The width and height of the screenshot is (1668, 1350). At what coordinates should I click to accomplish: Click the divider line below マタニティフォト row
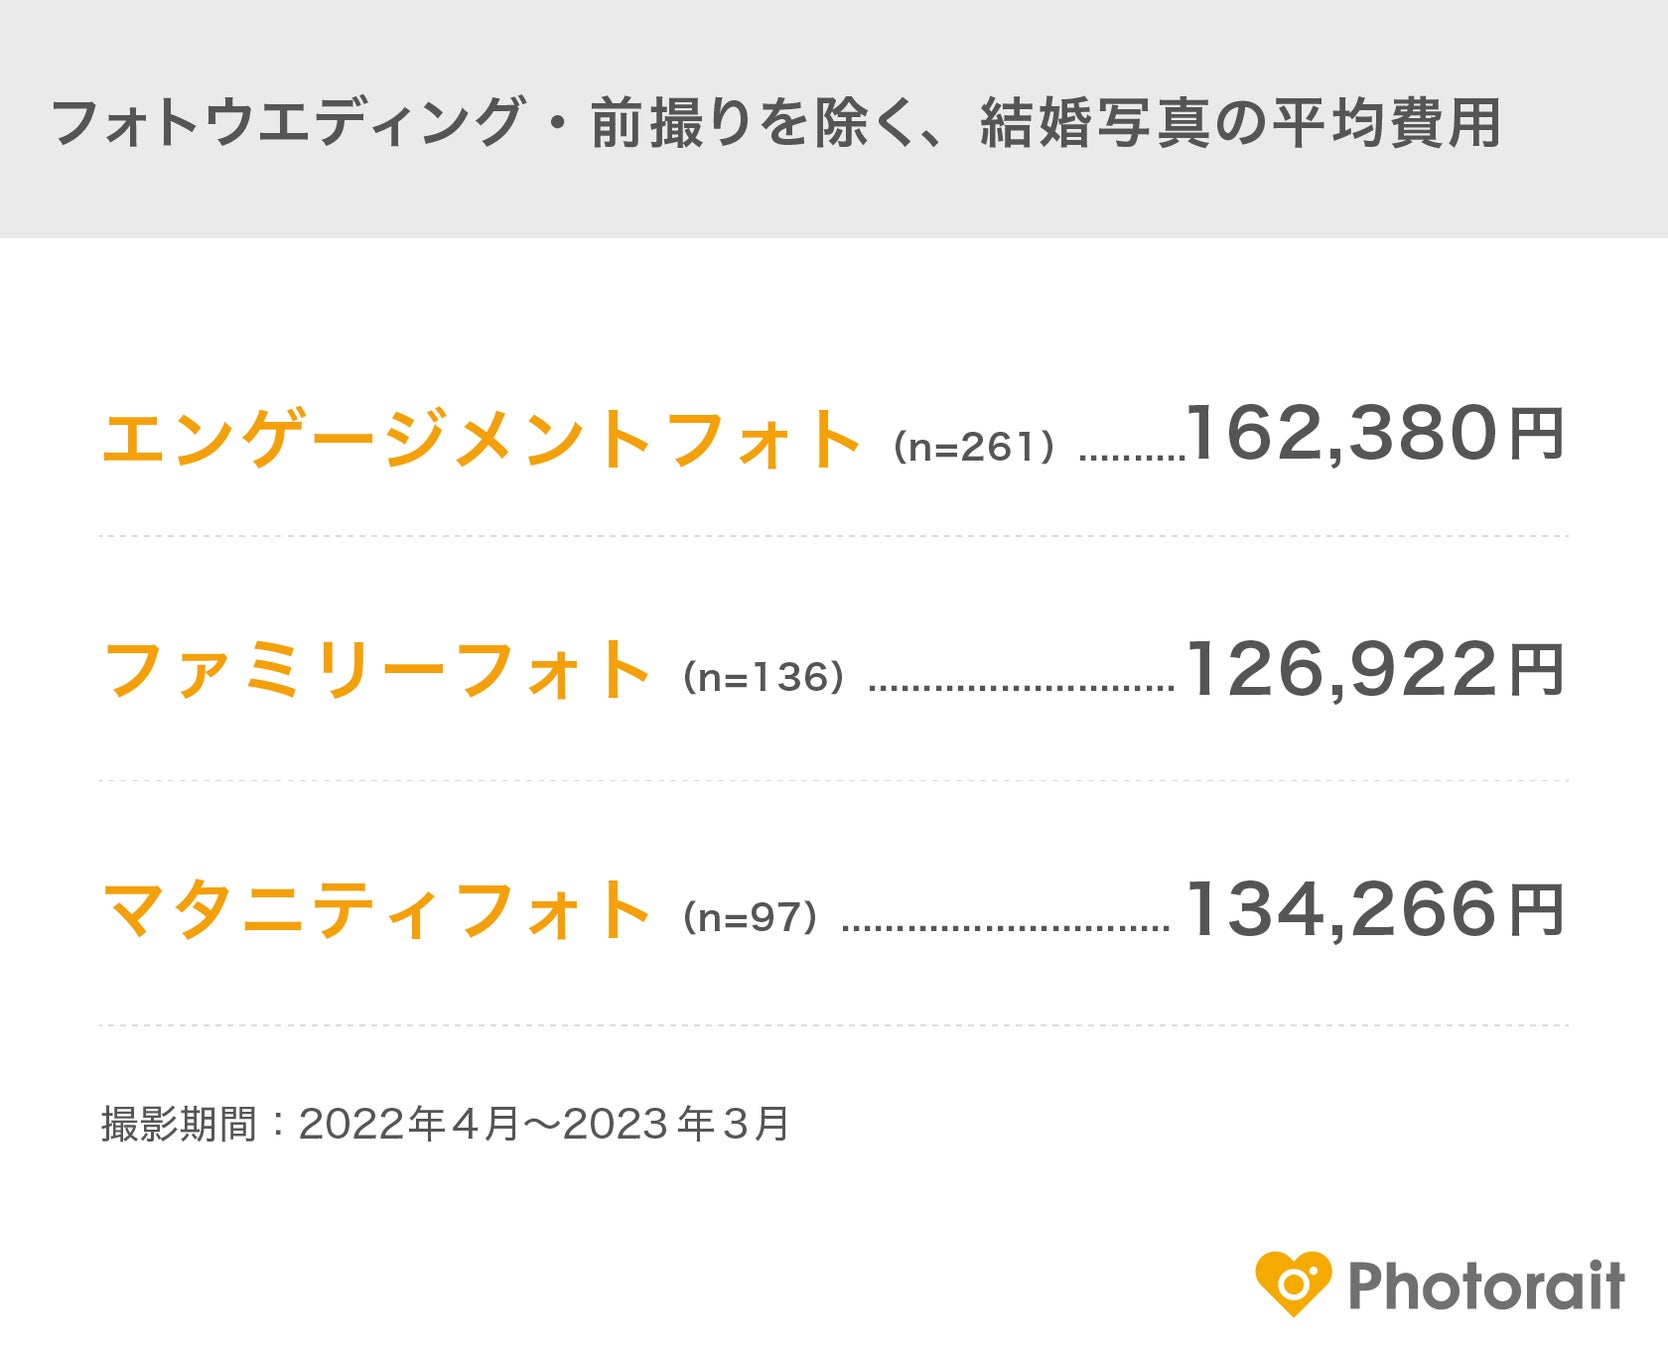834,1025
